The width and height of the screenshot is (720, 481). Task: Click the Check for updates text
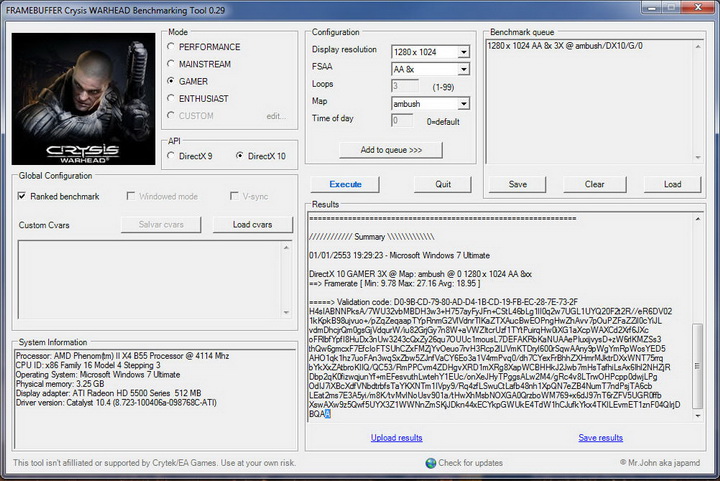(470, 463)
